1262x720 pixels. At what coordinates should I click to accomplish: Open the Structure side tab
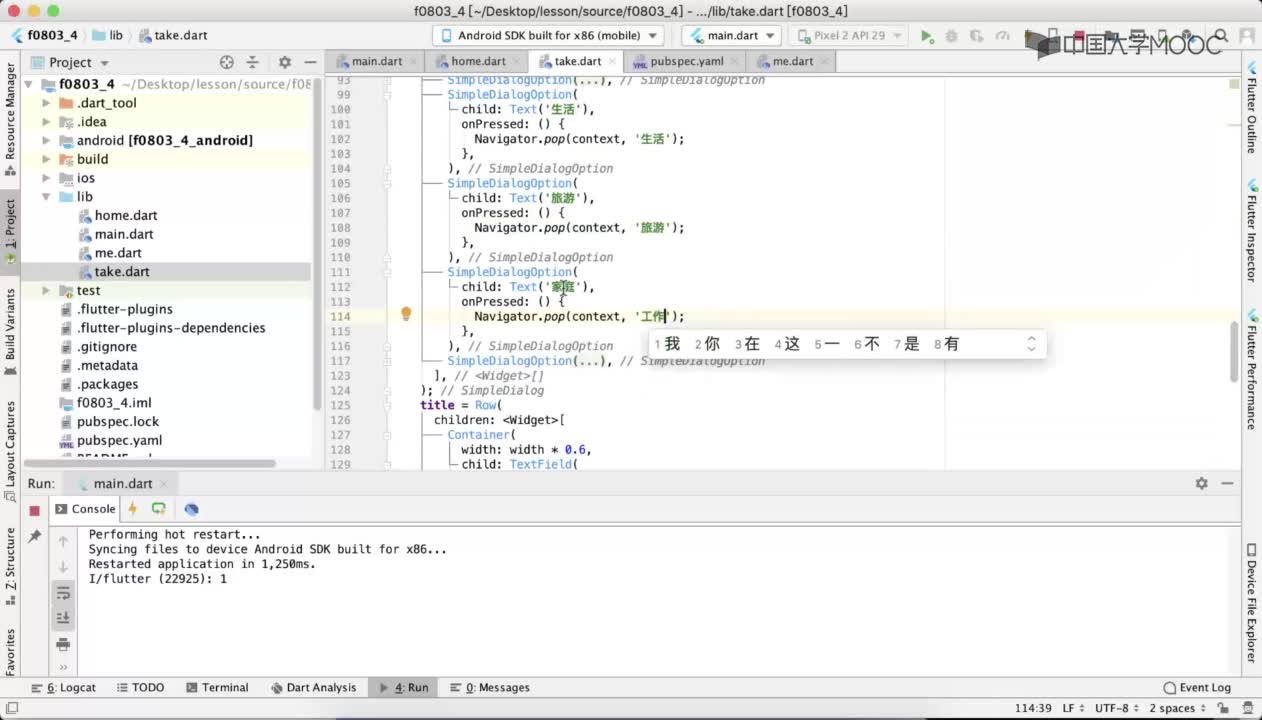pos(11,565)
